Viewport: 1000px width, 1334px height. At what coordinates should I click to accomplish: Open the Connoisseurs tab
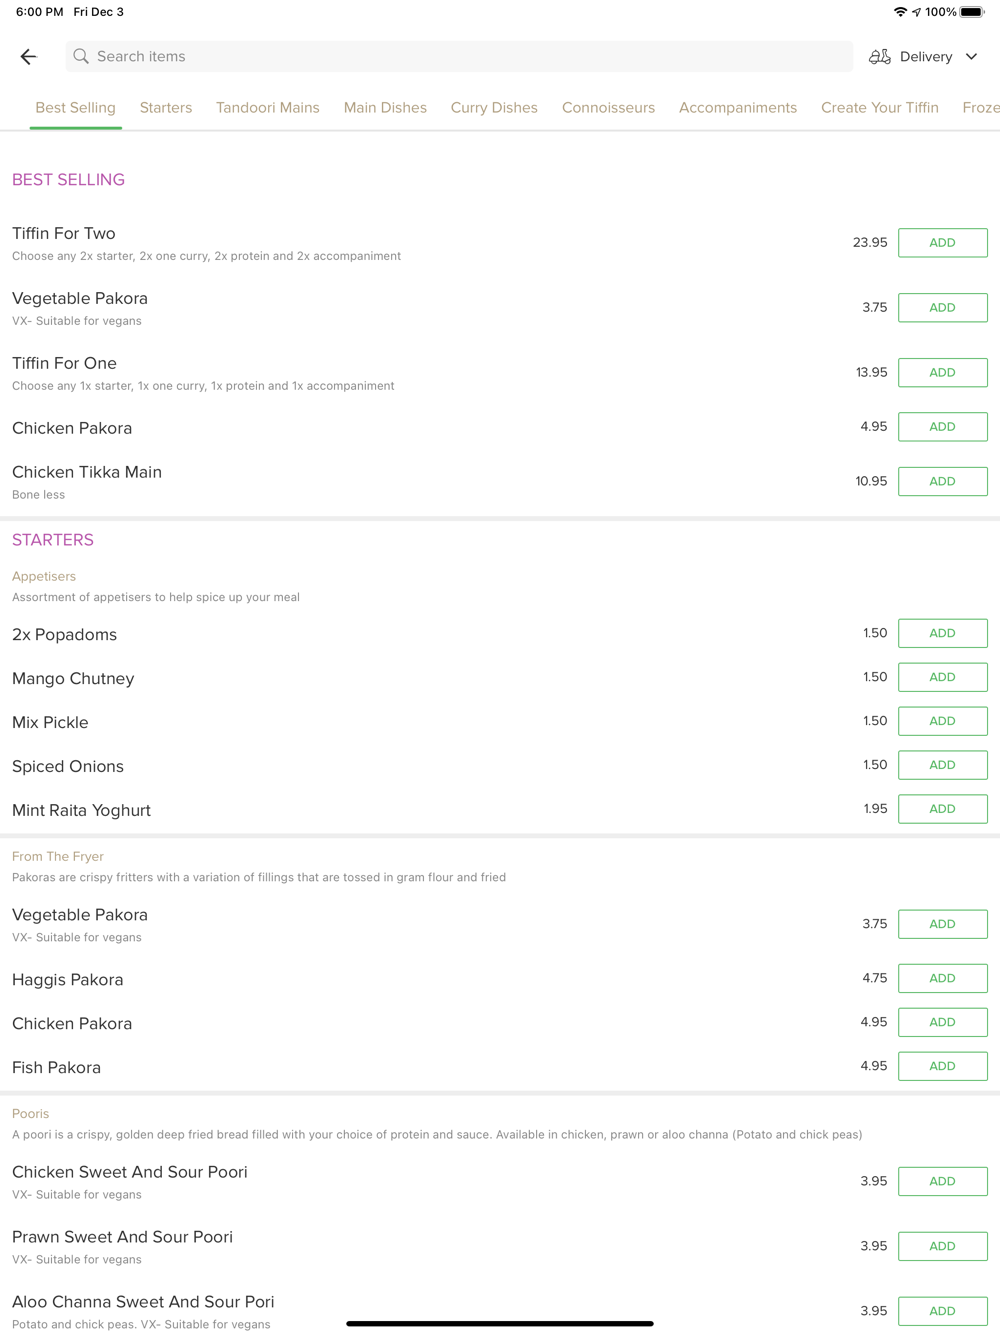click(x=608, y=108)
